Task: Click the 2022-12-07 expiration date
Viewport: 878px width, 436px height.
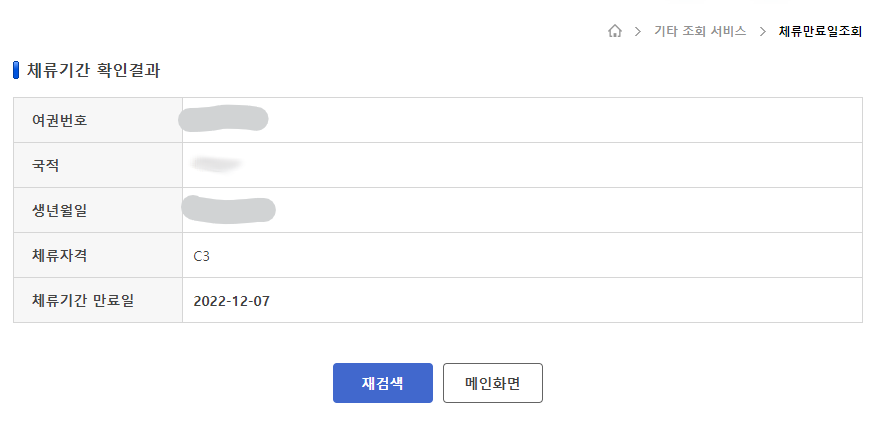Action: coord(232,301)
